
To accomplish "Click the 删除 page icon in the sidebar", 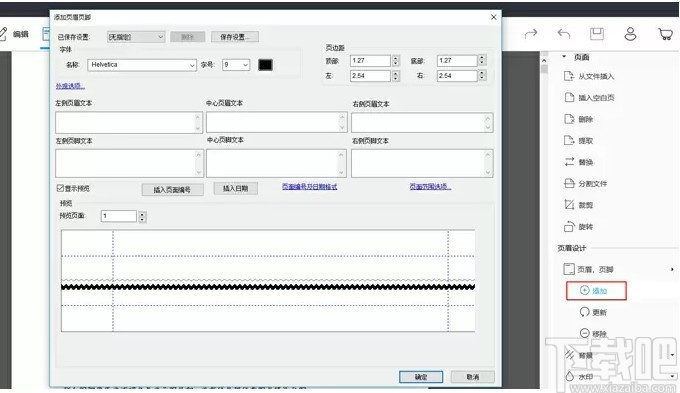I will (569, 119).
